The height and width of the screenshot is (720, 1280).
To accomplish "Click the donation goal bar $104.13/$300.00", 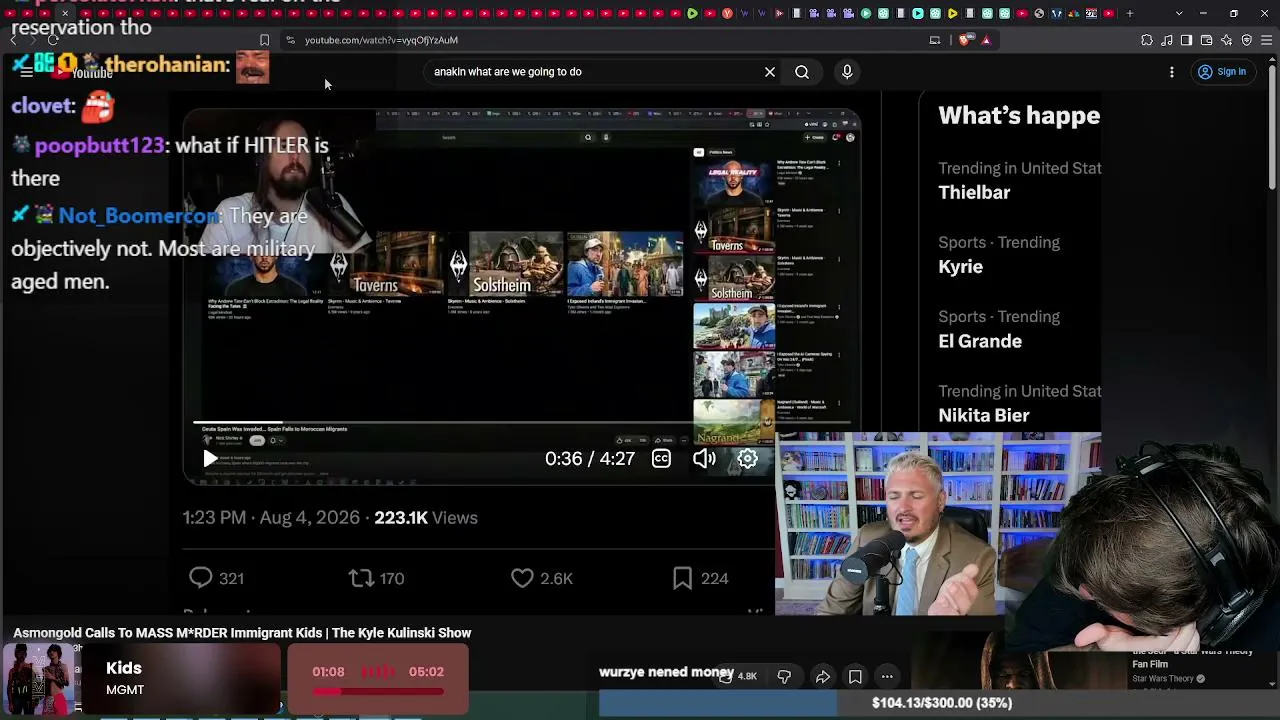I will tap(940, 703).
